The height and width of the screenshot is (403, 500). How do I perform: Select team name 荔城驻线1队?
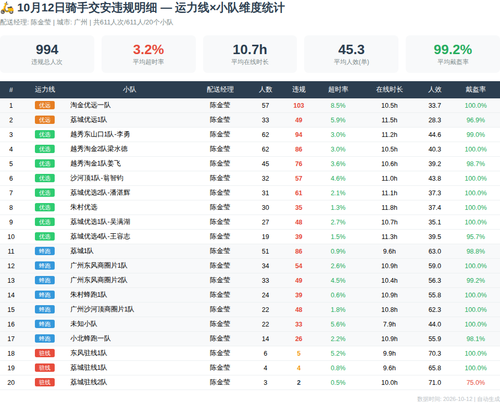coord(89,368)
